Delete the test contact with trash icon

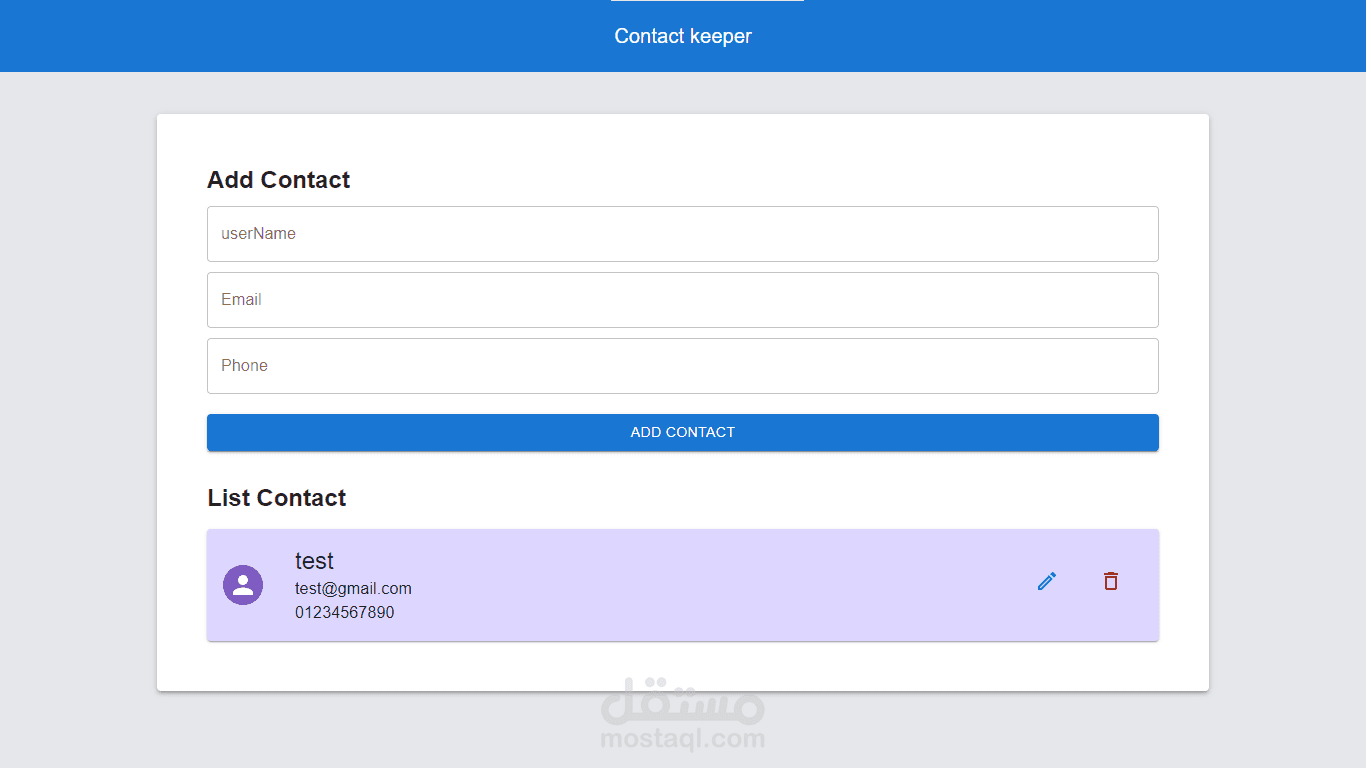1110,581
